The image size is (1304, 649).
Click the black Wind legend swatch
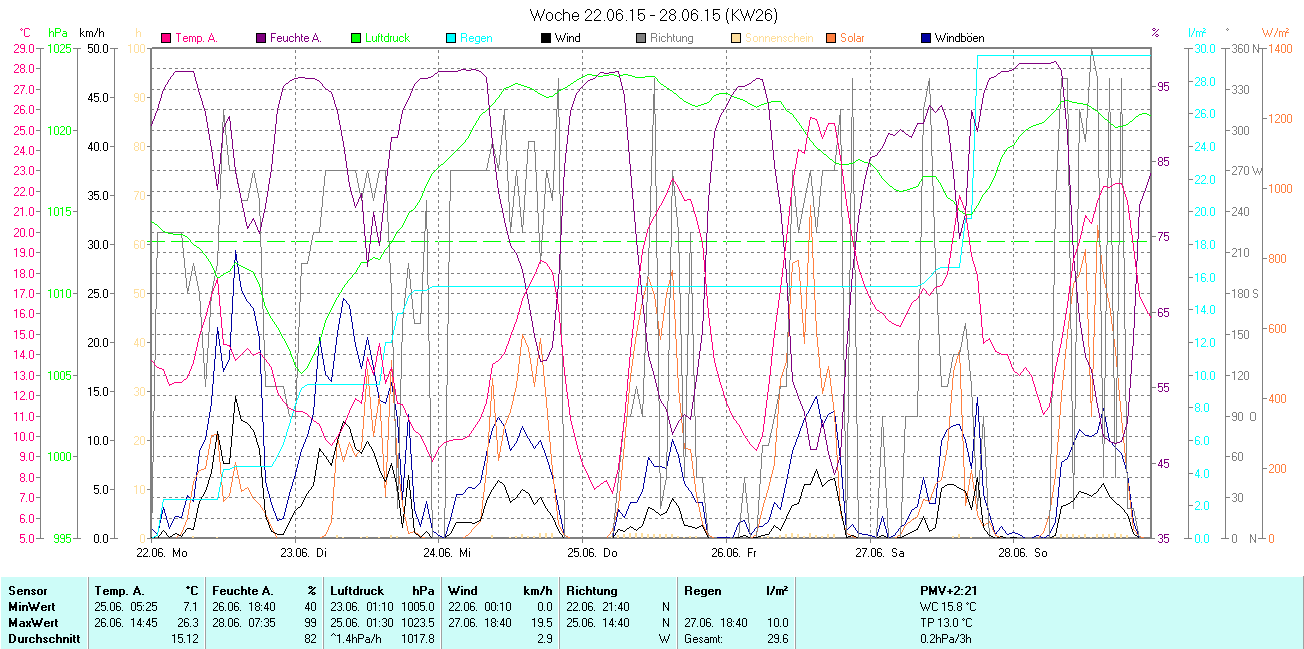point(545,38)
